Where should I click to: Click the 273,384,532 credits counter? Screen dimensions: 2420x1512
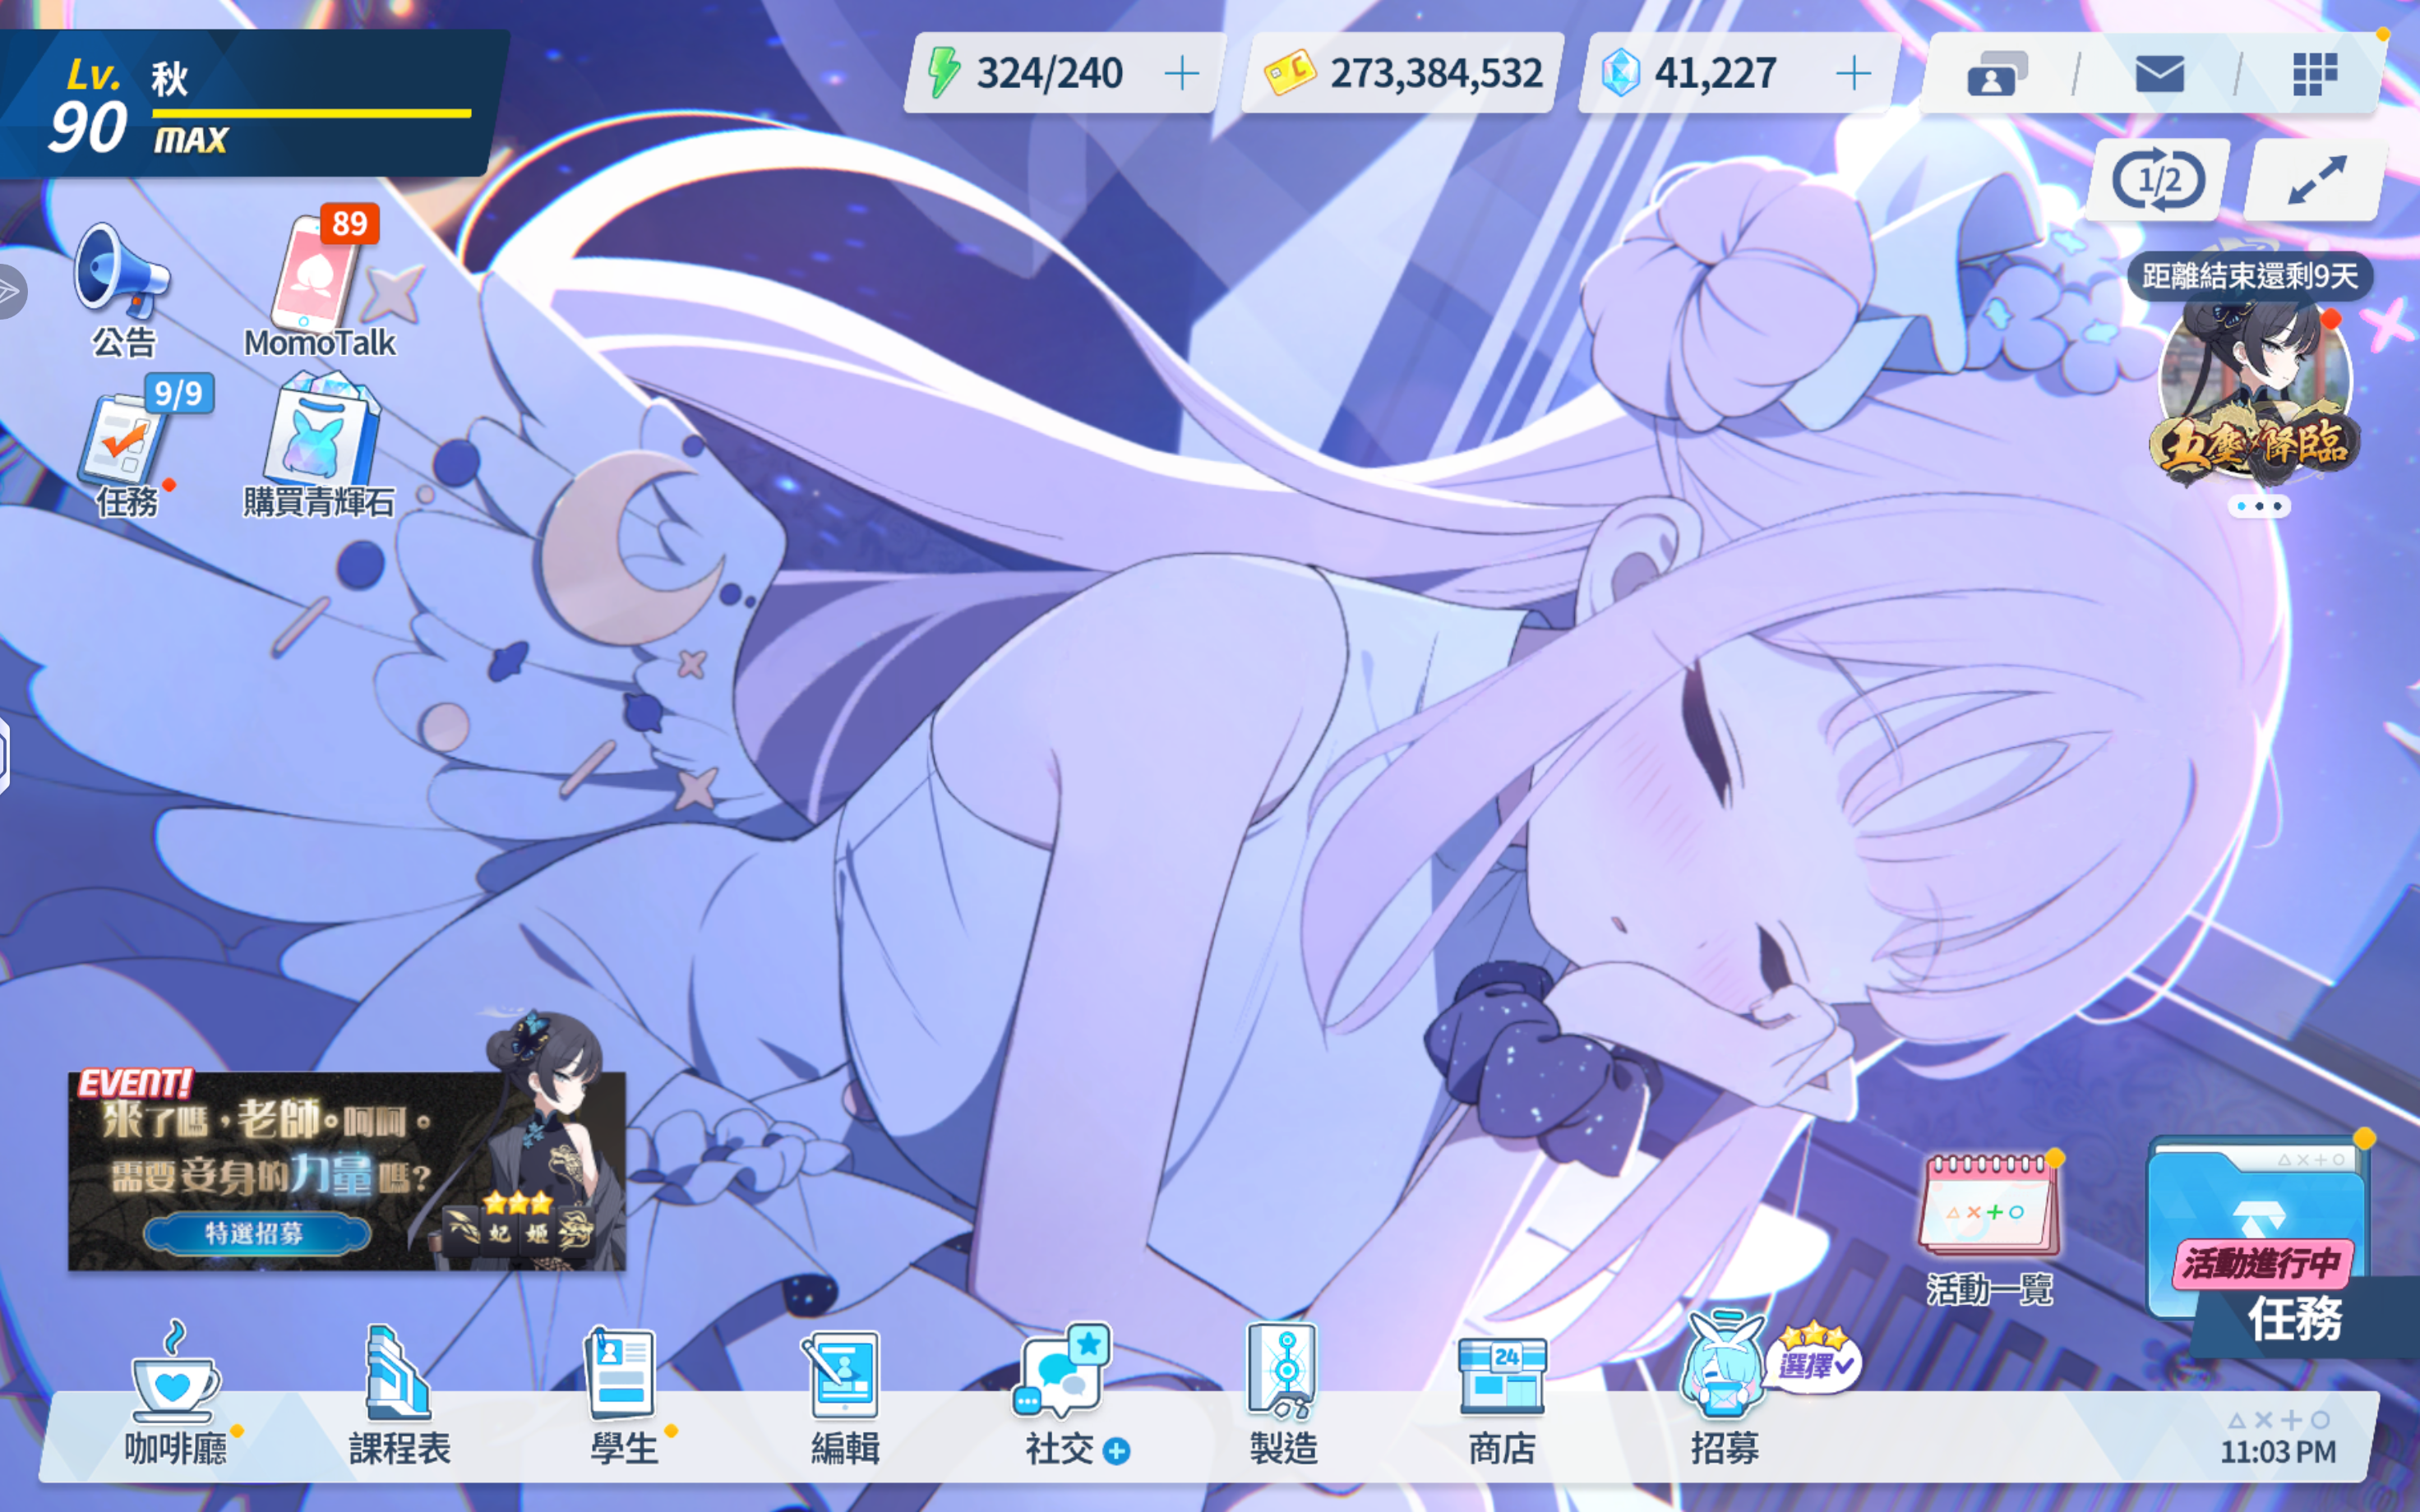(x=1436, y=73)
